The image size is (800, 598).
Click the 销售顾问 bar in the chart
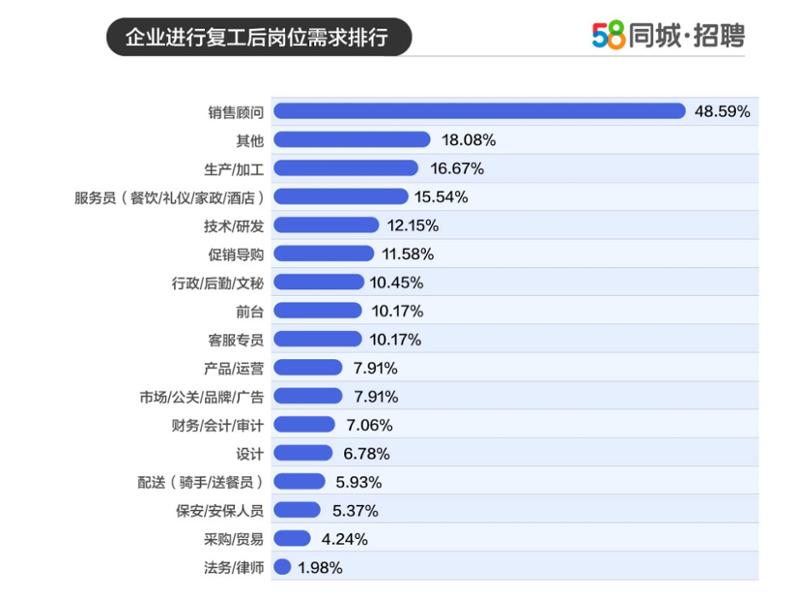(479, 111)
